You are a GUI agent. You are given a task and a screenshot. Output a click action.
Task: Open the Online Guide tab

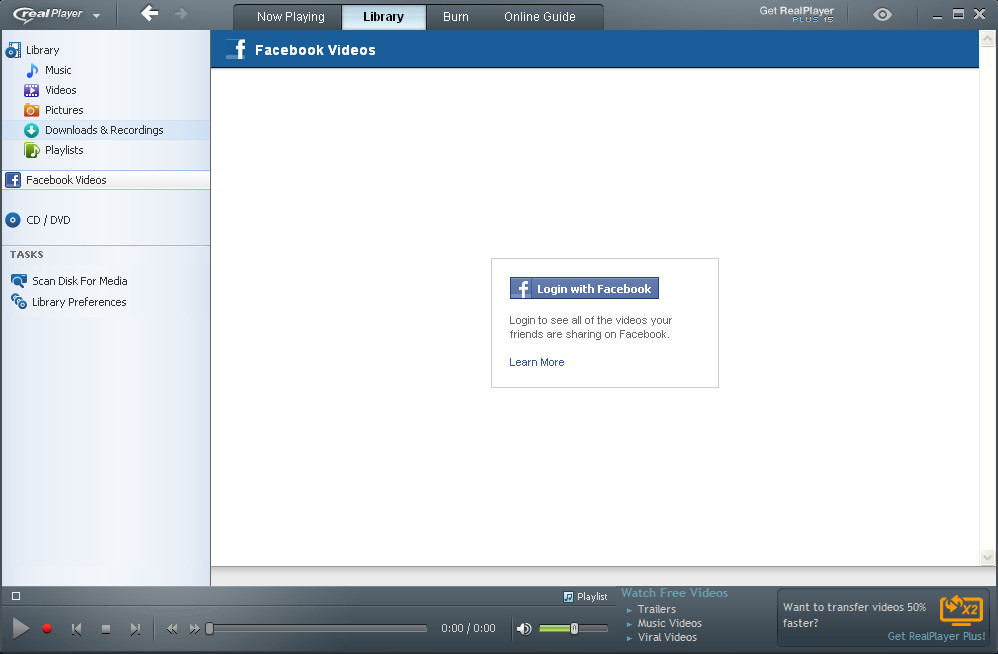click(540, 17)
